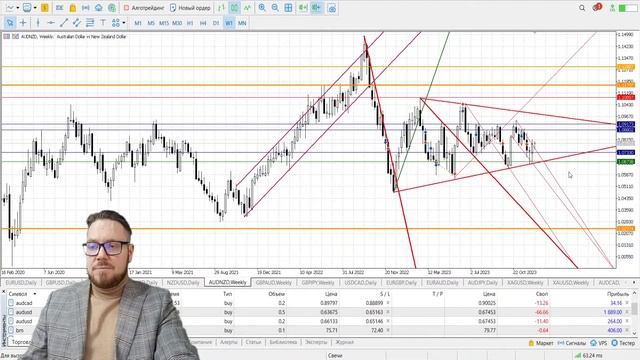Switch chart to bar chart mode

click(x=222, y=8)
